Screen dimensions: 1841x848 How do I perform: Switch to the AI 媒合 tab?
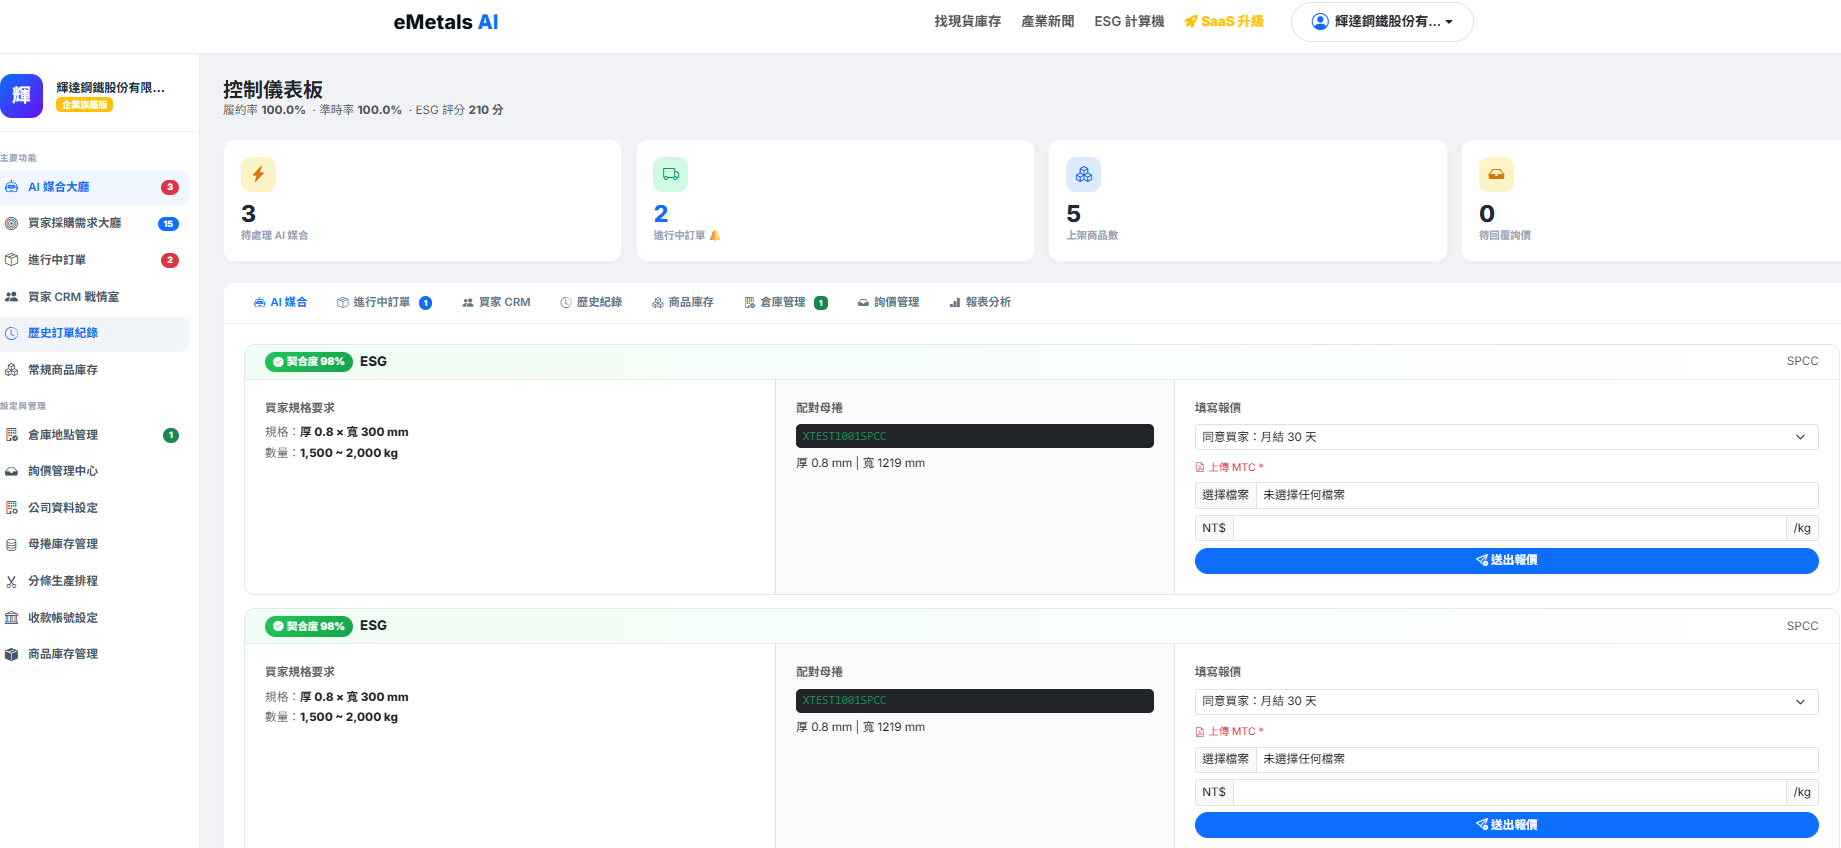tap(280, 302)
